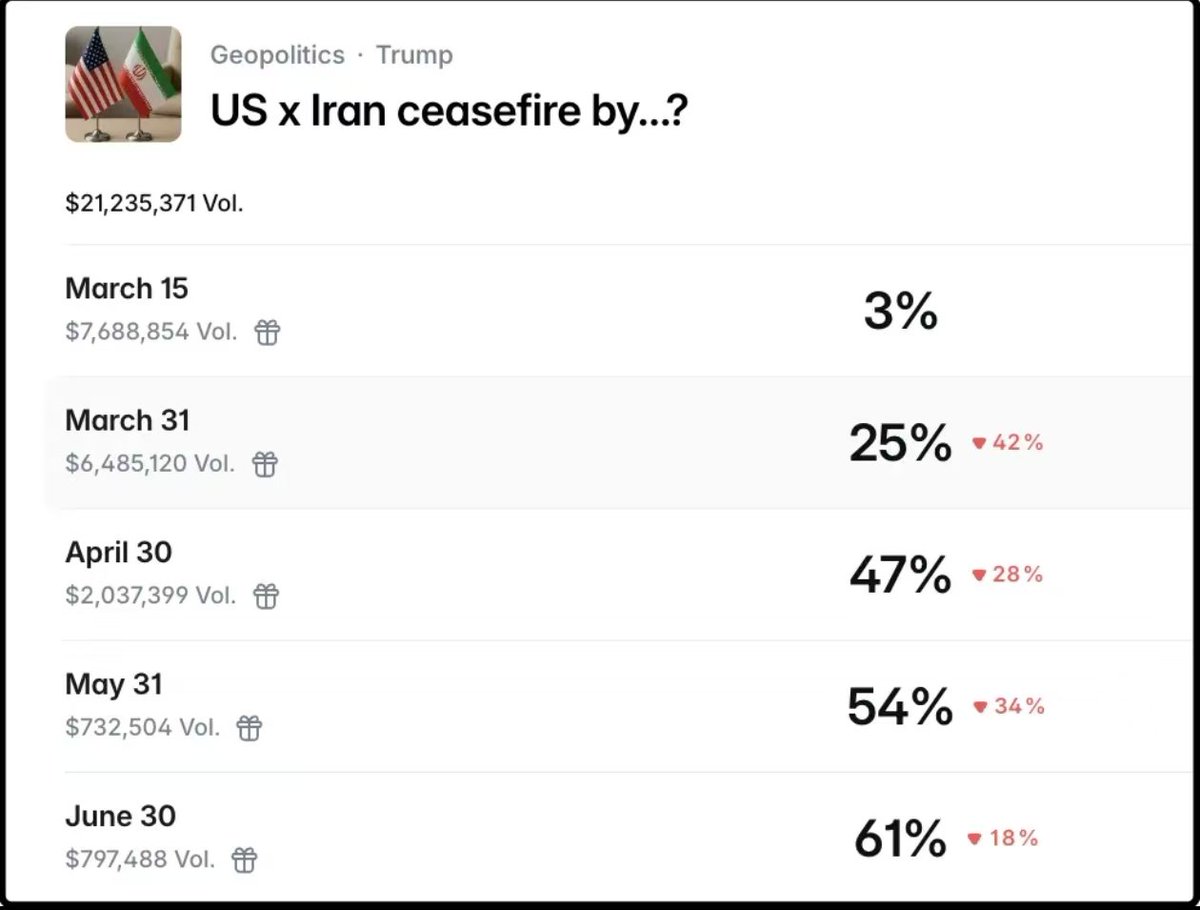Viewport: 1200px width, 910px height.
Task: Click the red down arrow next to 28%
Action: pyautogui.click(x=979, y=575)
